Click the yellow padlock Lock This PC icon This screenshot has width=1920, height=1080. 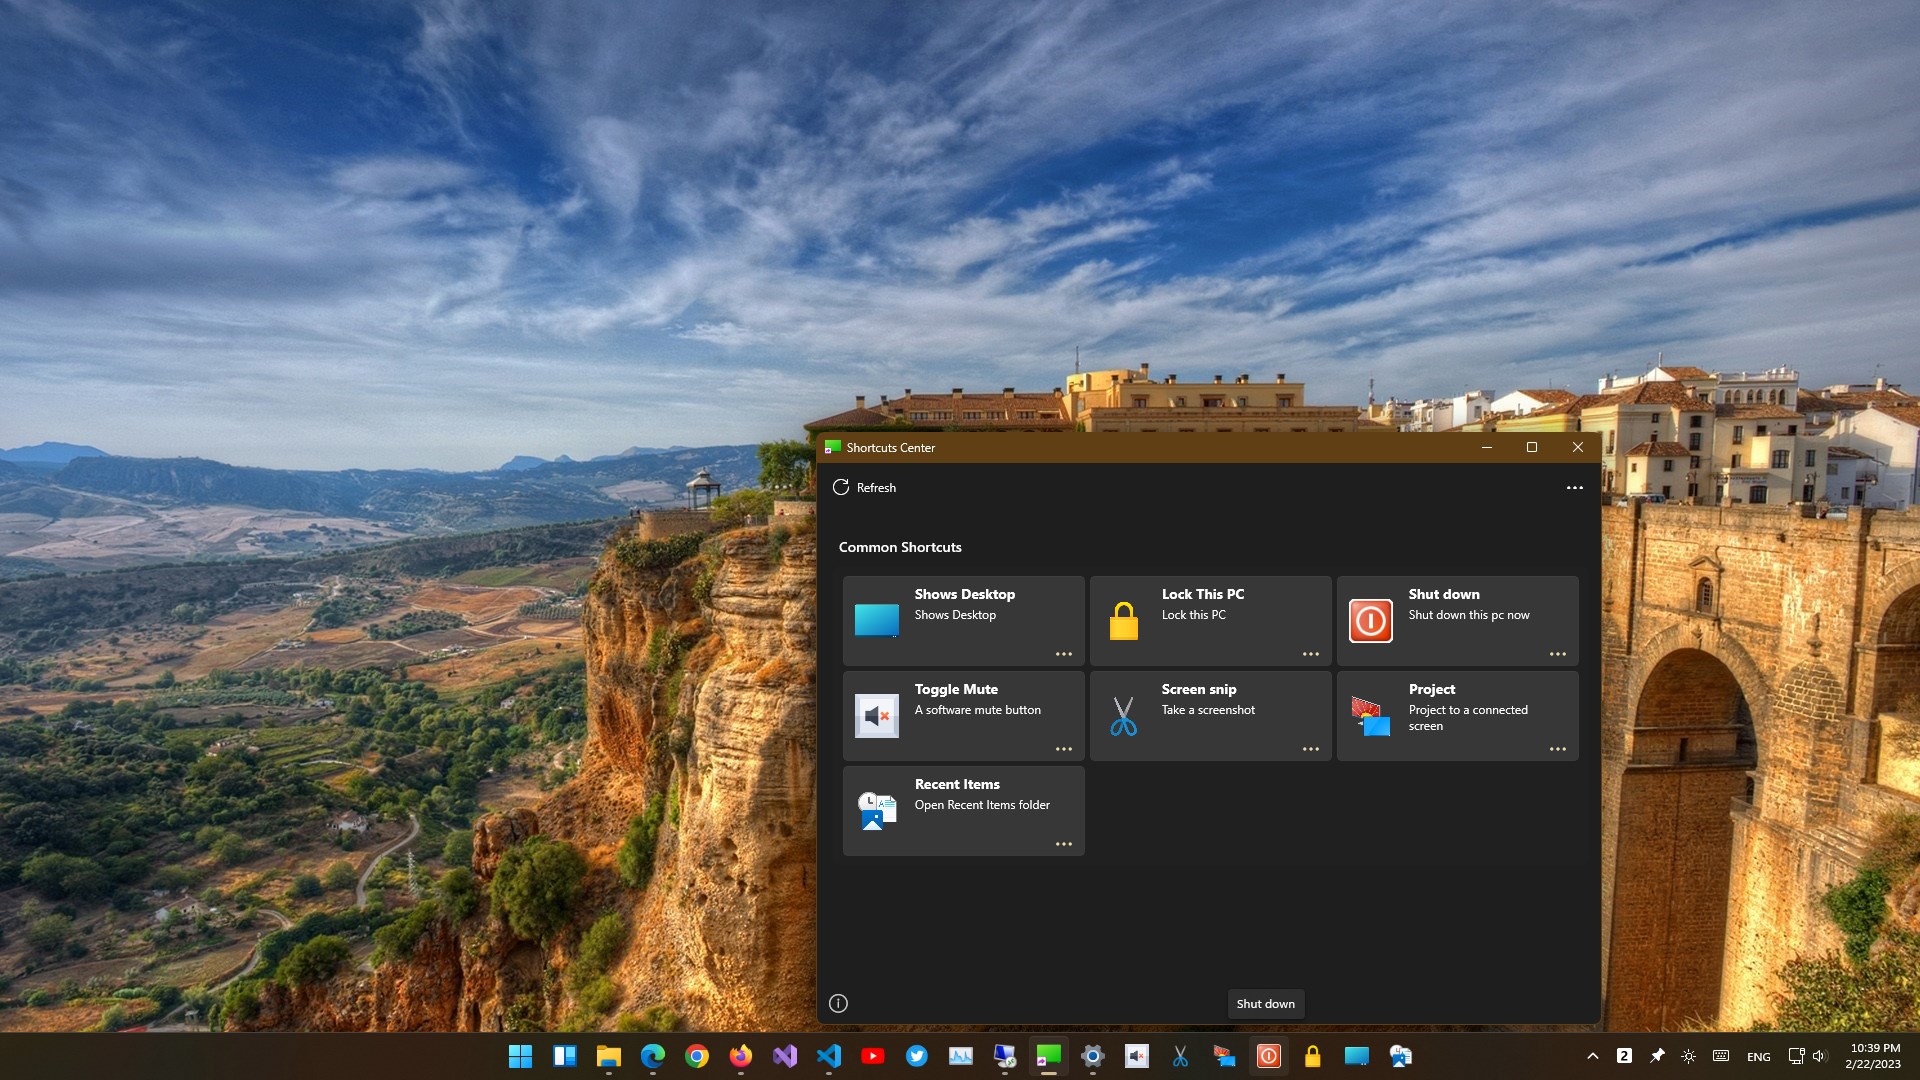[x=1123, y=621]
